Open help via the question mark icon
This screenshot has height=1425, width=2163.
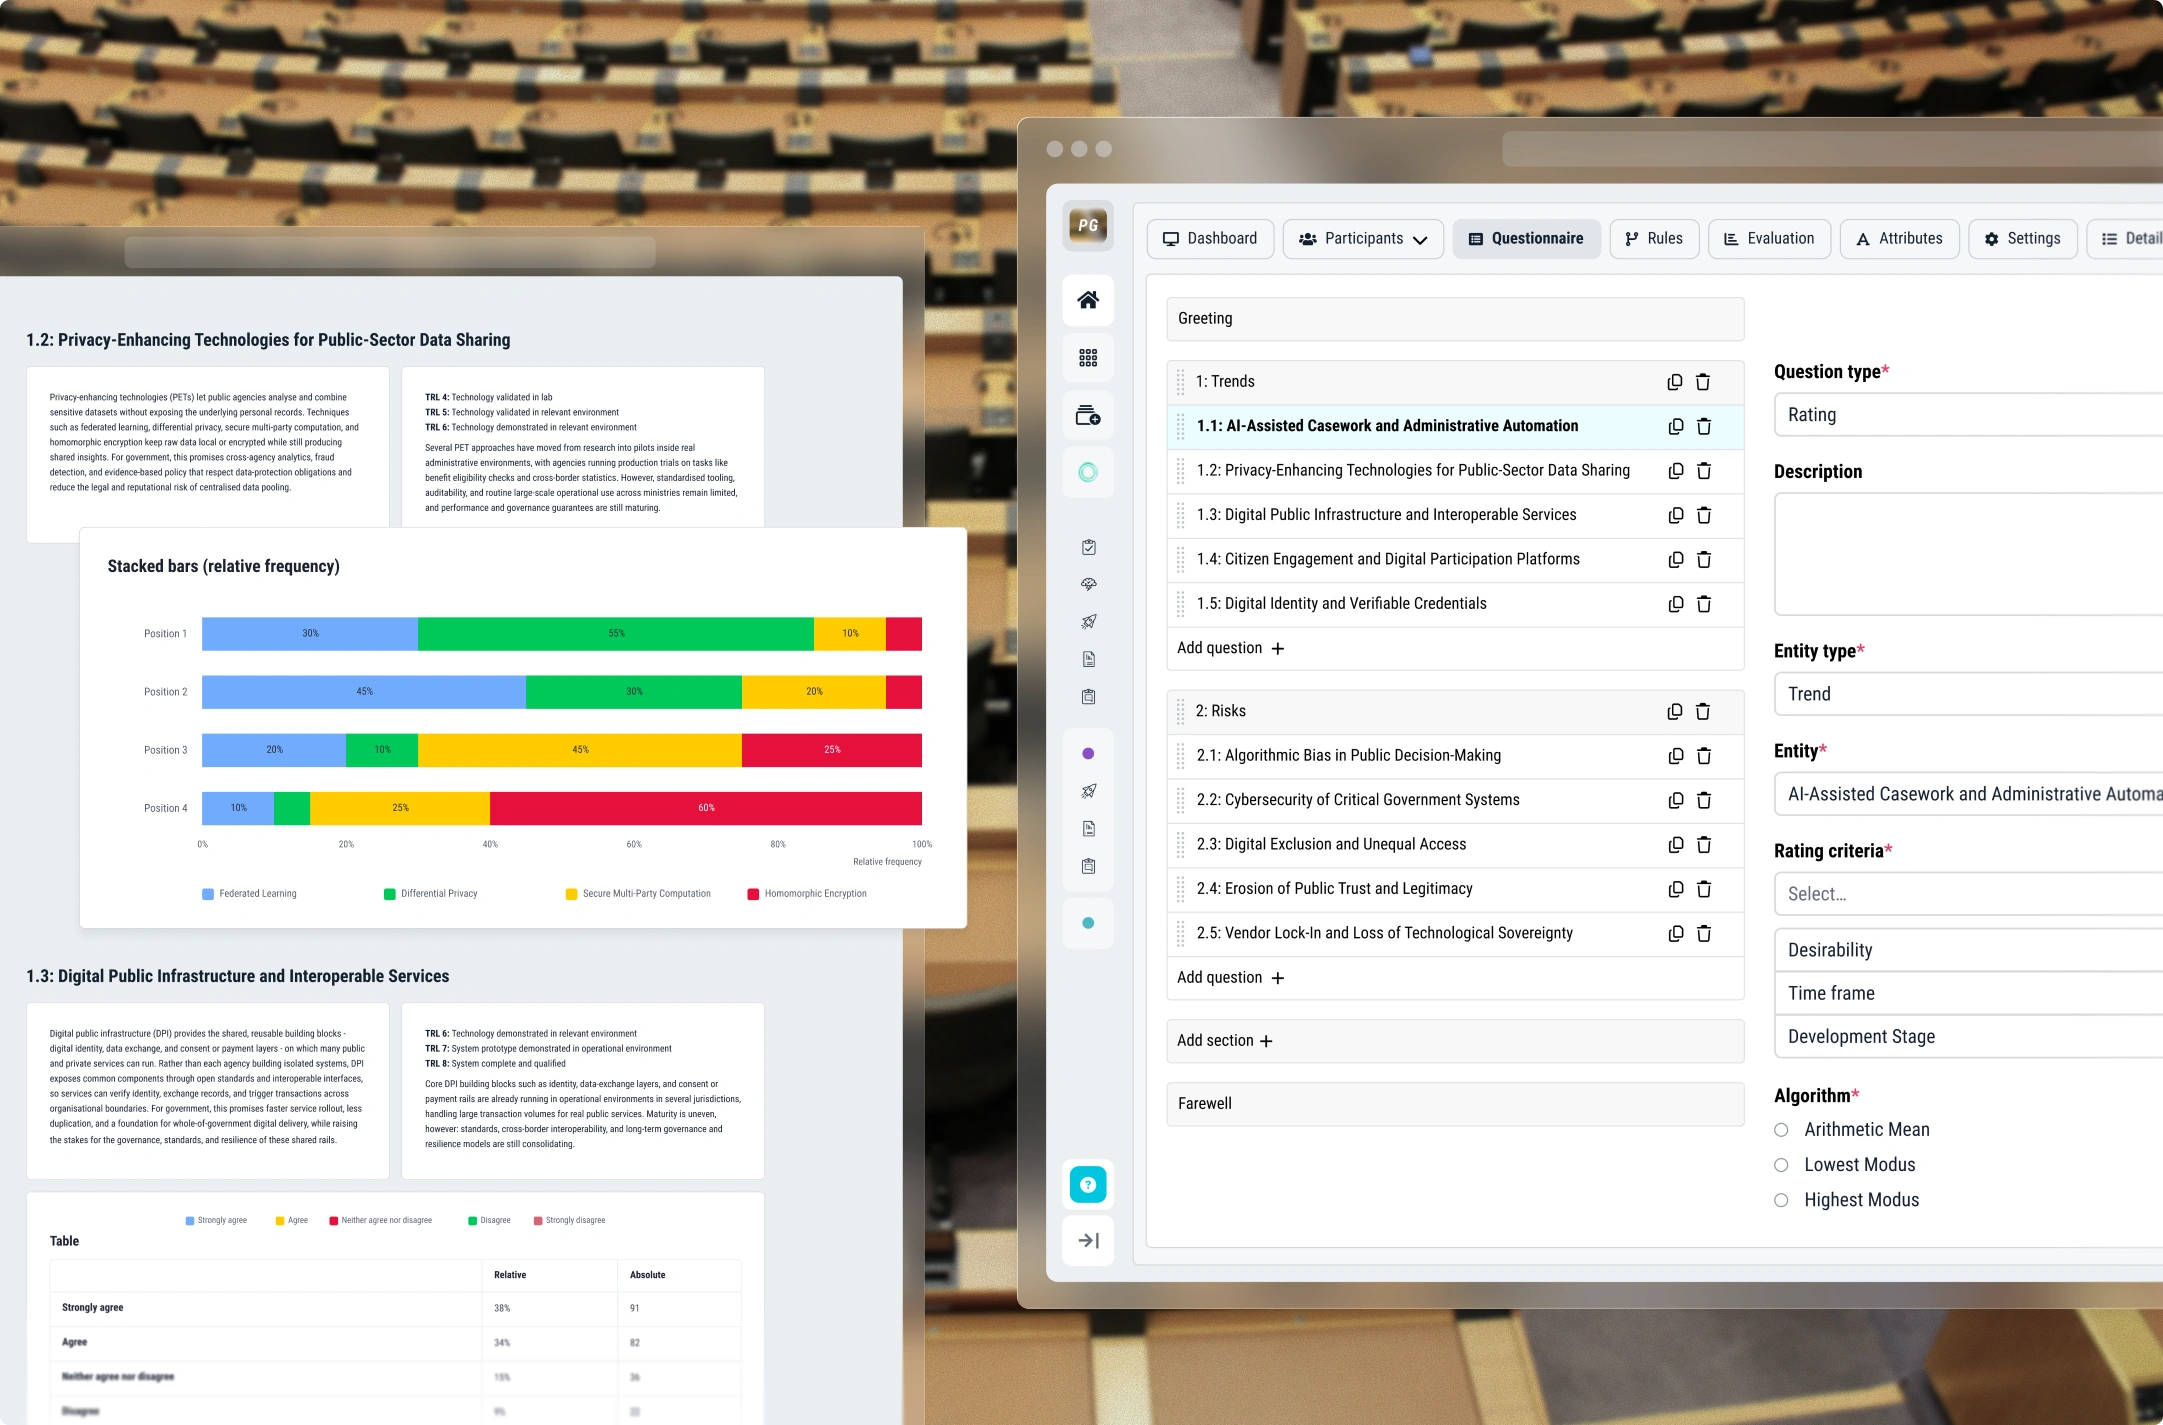coord(1088,1185)
